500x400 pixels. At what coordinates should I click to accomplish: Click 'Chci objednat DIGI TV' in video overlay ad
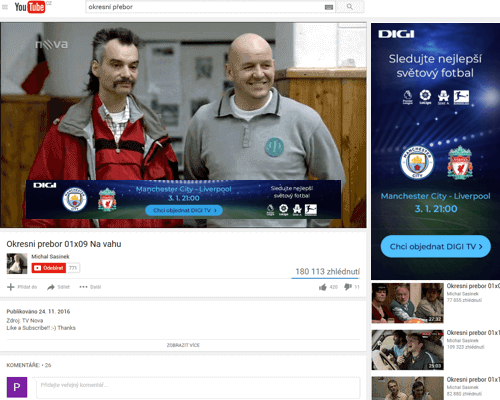(184, 210)
